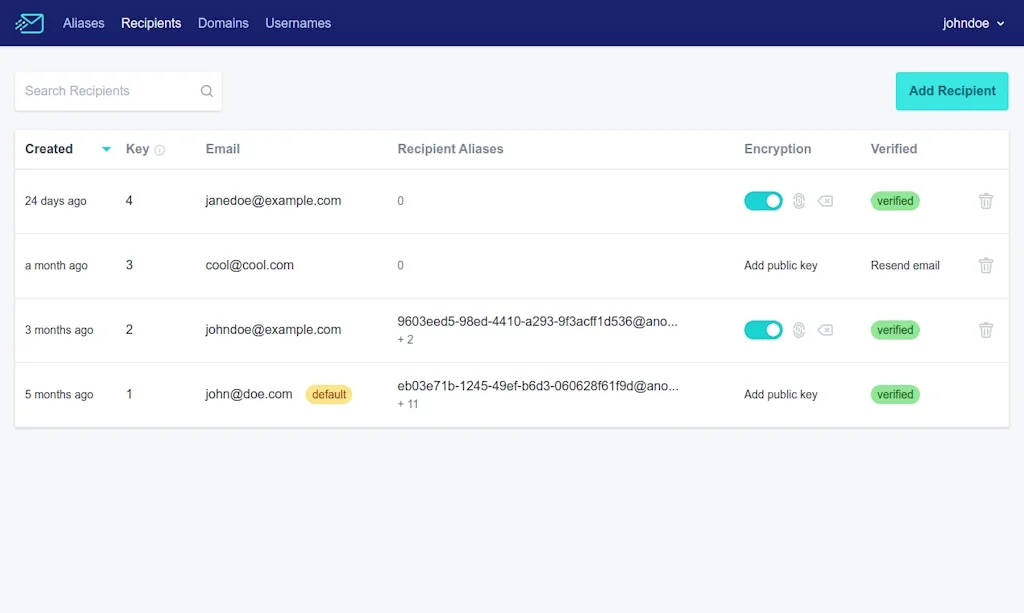Viewport: 1024px width, 613px height.
Task: Toggle encryption for janedoe@example.com
Action: click(763, 201)
